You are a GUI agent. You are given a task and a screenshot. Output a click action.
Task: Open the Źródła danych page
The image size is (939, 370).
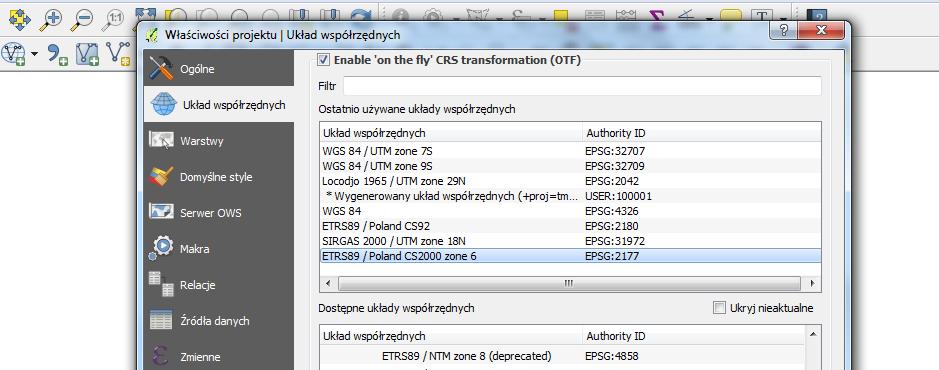[x=219, y=321]
